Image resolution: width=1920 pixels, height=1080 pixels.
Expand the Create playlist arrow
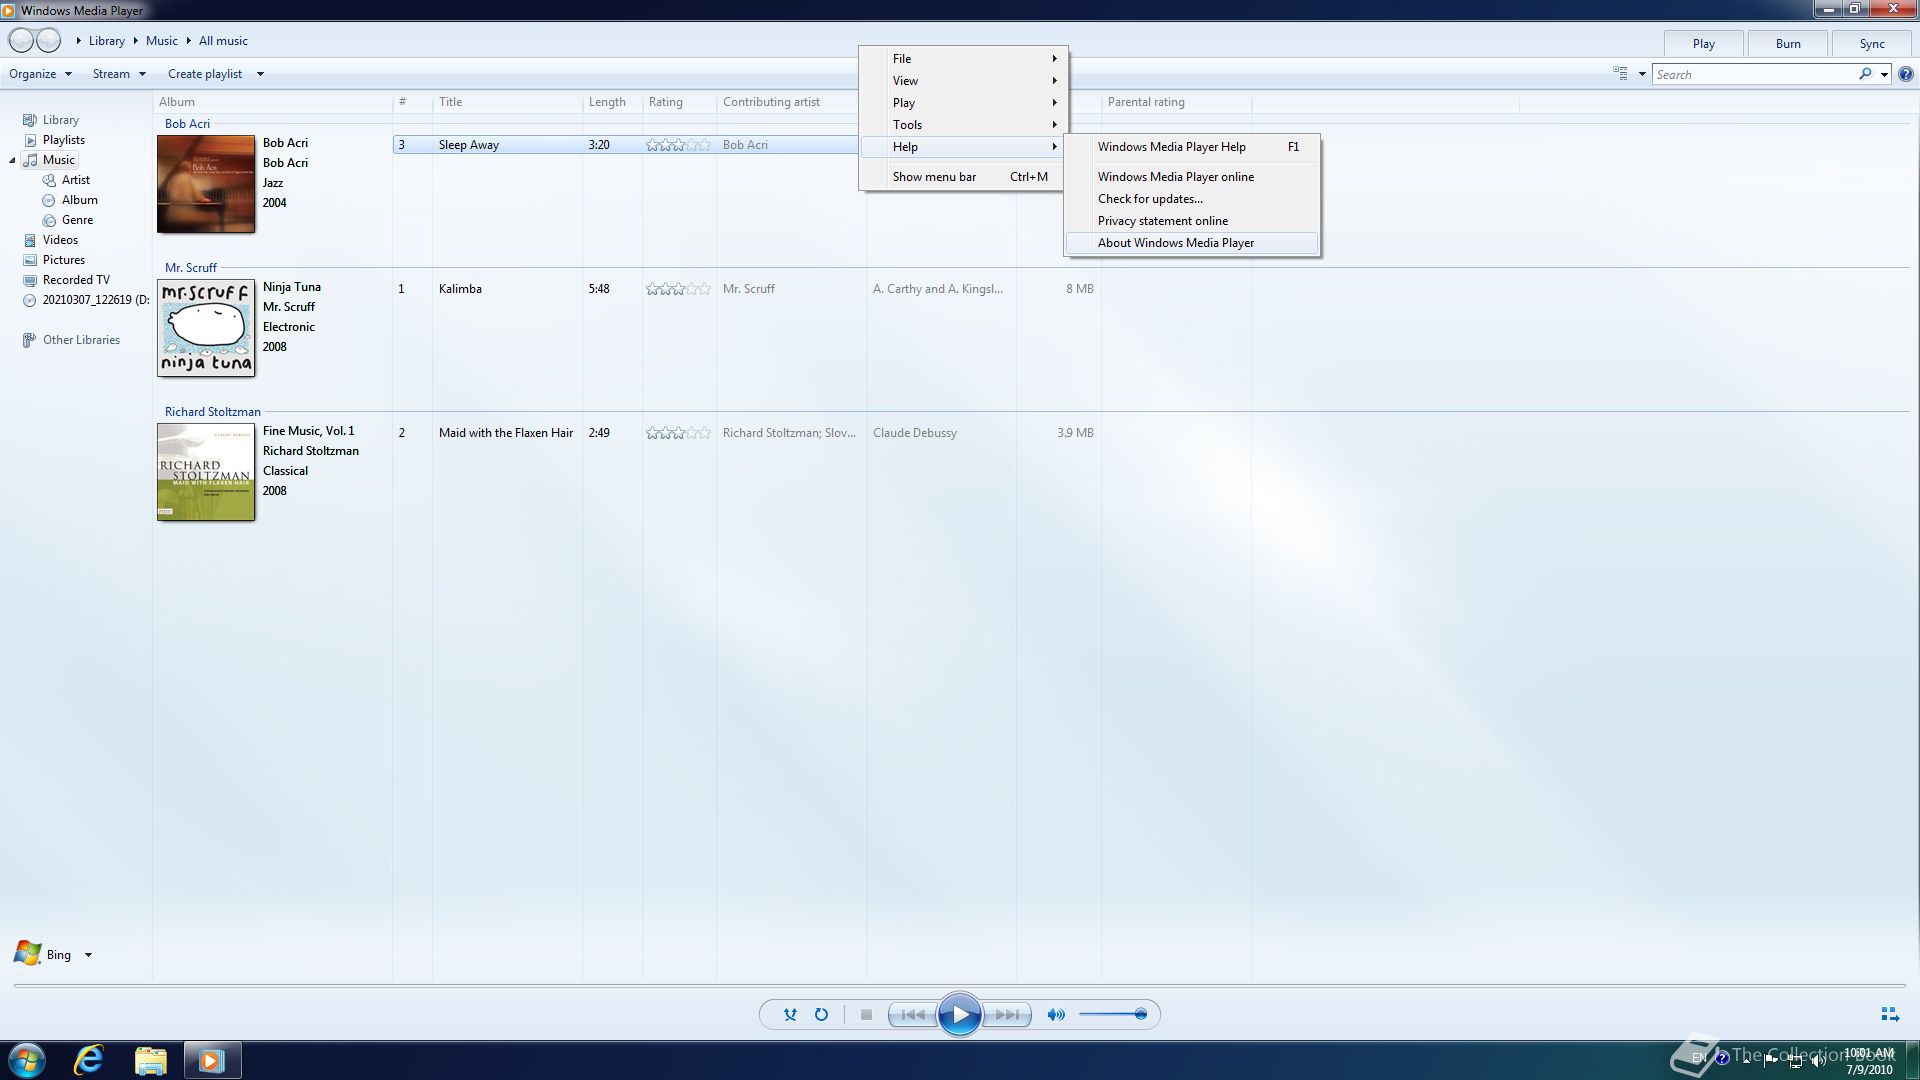(260, 74)
